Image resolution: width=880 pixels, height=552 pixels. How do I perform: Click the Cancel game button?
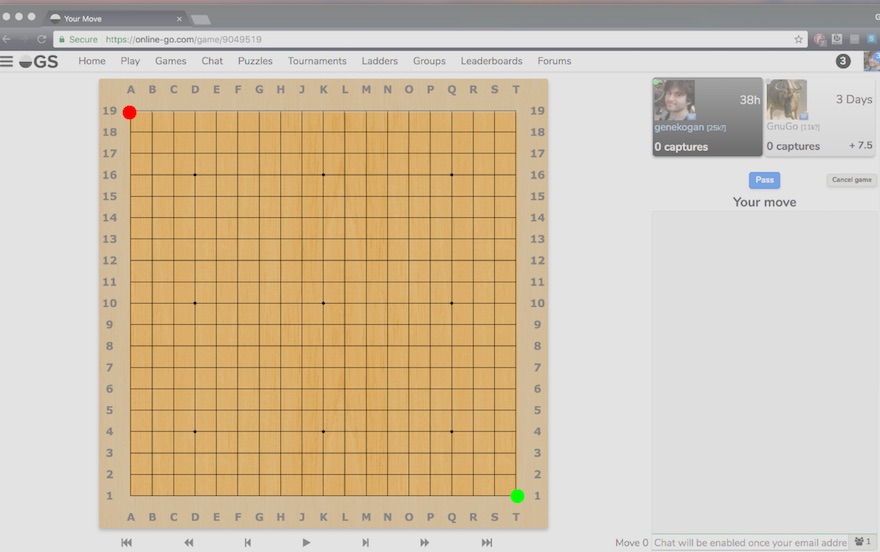tap(851, 180)
